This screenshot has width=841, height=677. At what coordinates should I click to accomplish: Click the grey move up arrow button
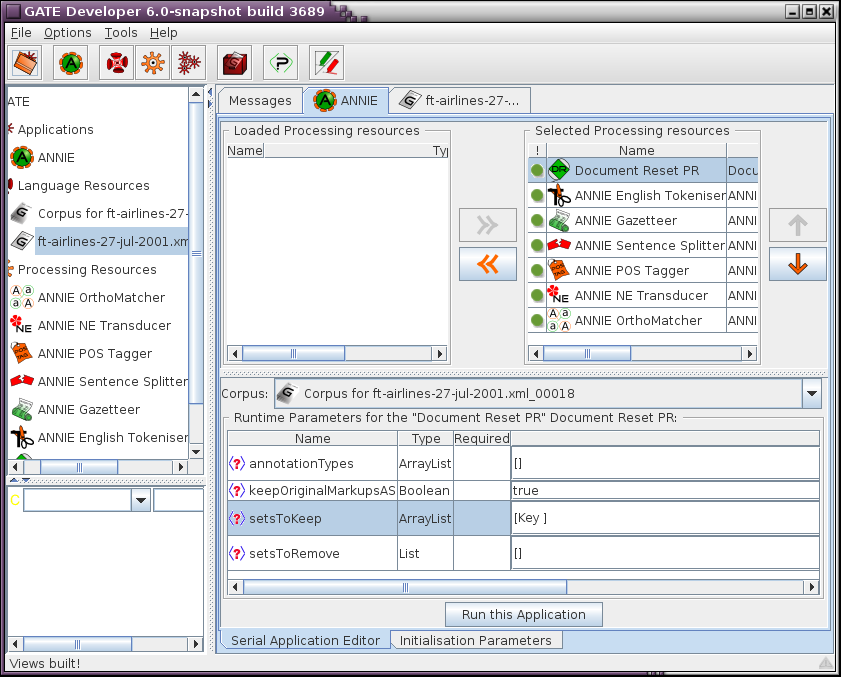pyautogui.click(x=798, y=225)
